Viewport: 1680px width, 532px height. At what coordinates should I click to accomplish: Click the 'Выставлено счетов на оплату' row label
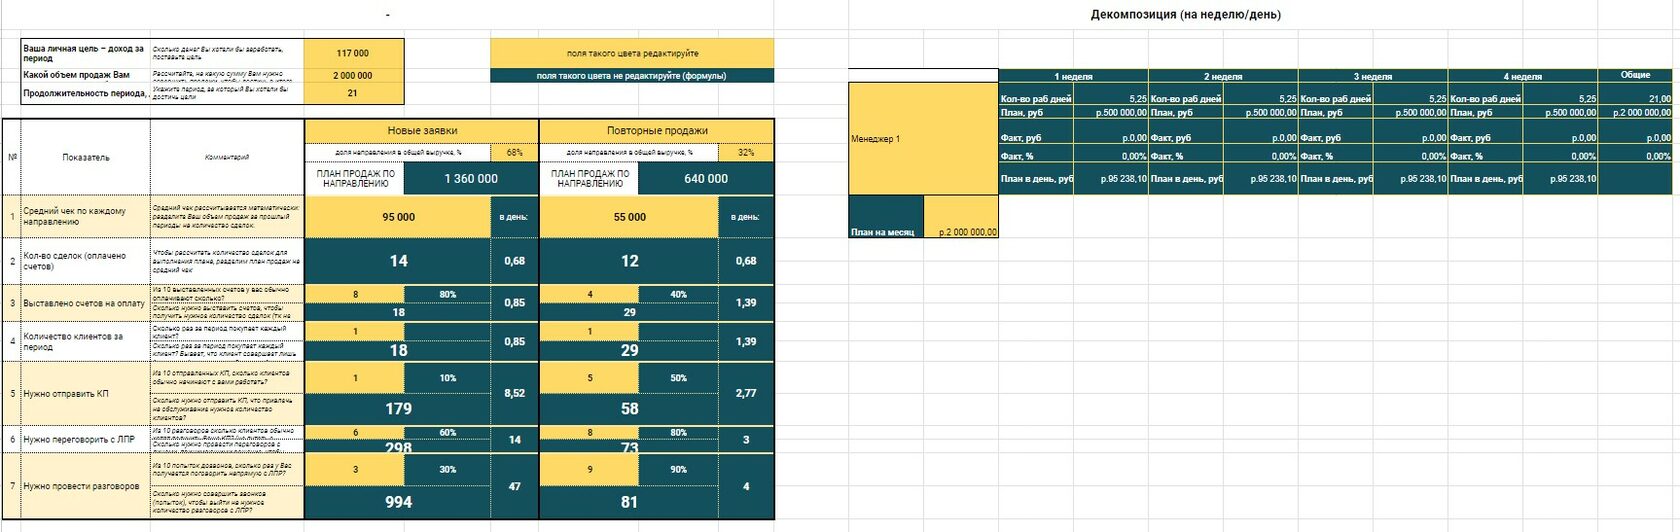click(x=84, y=303)
